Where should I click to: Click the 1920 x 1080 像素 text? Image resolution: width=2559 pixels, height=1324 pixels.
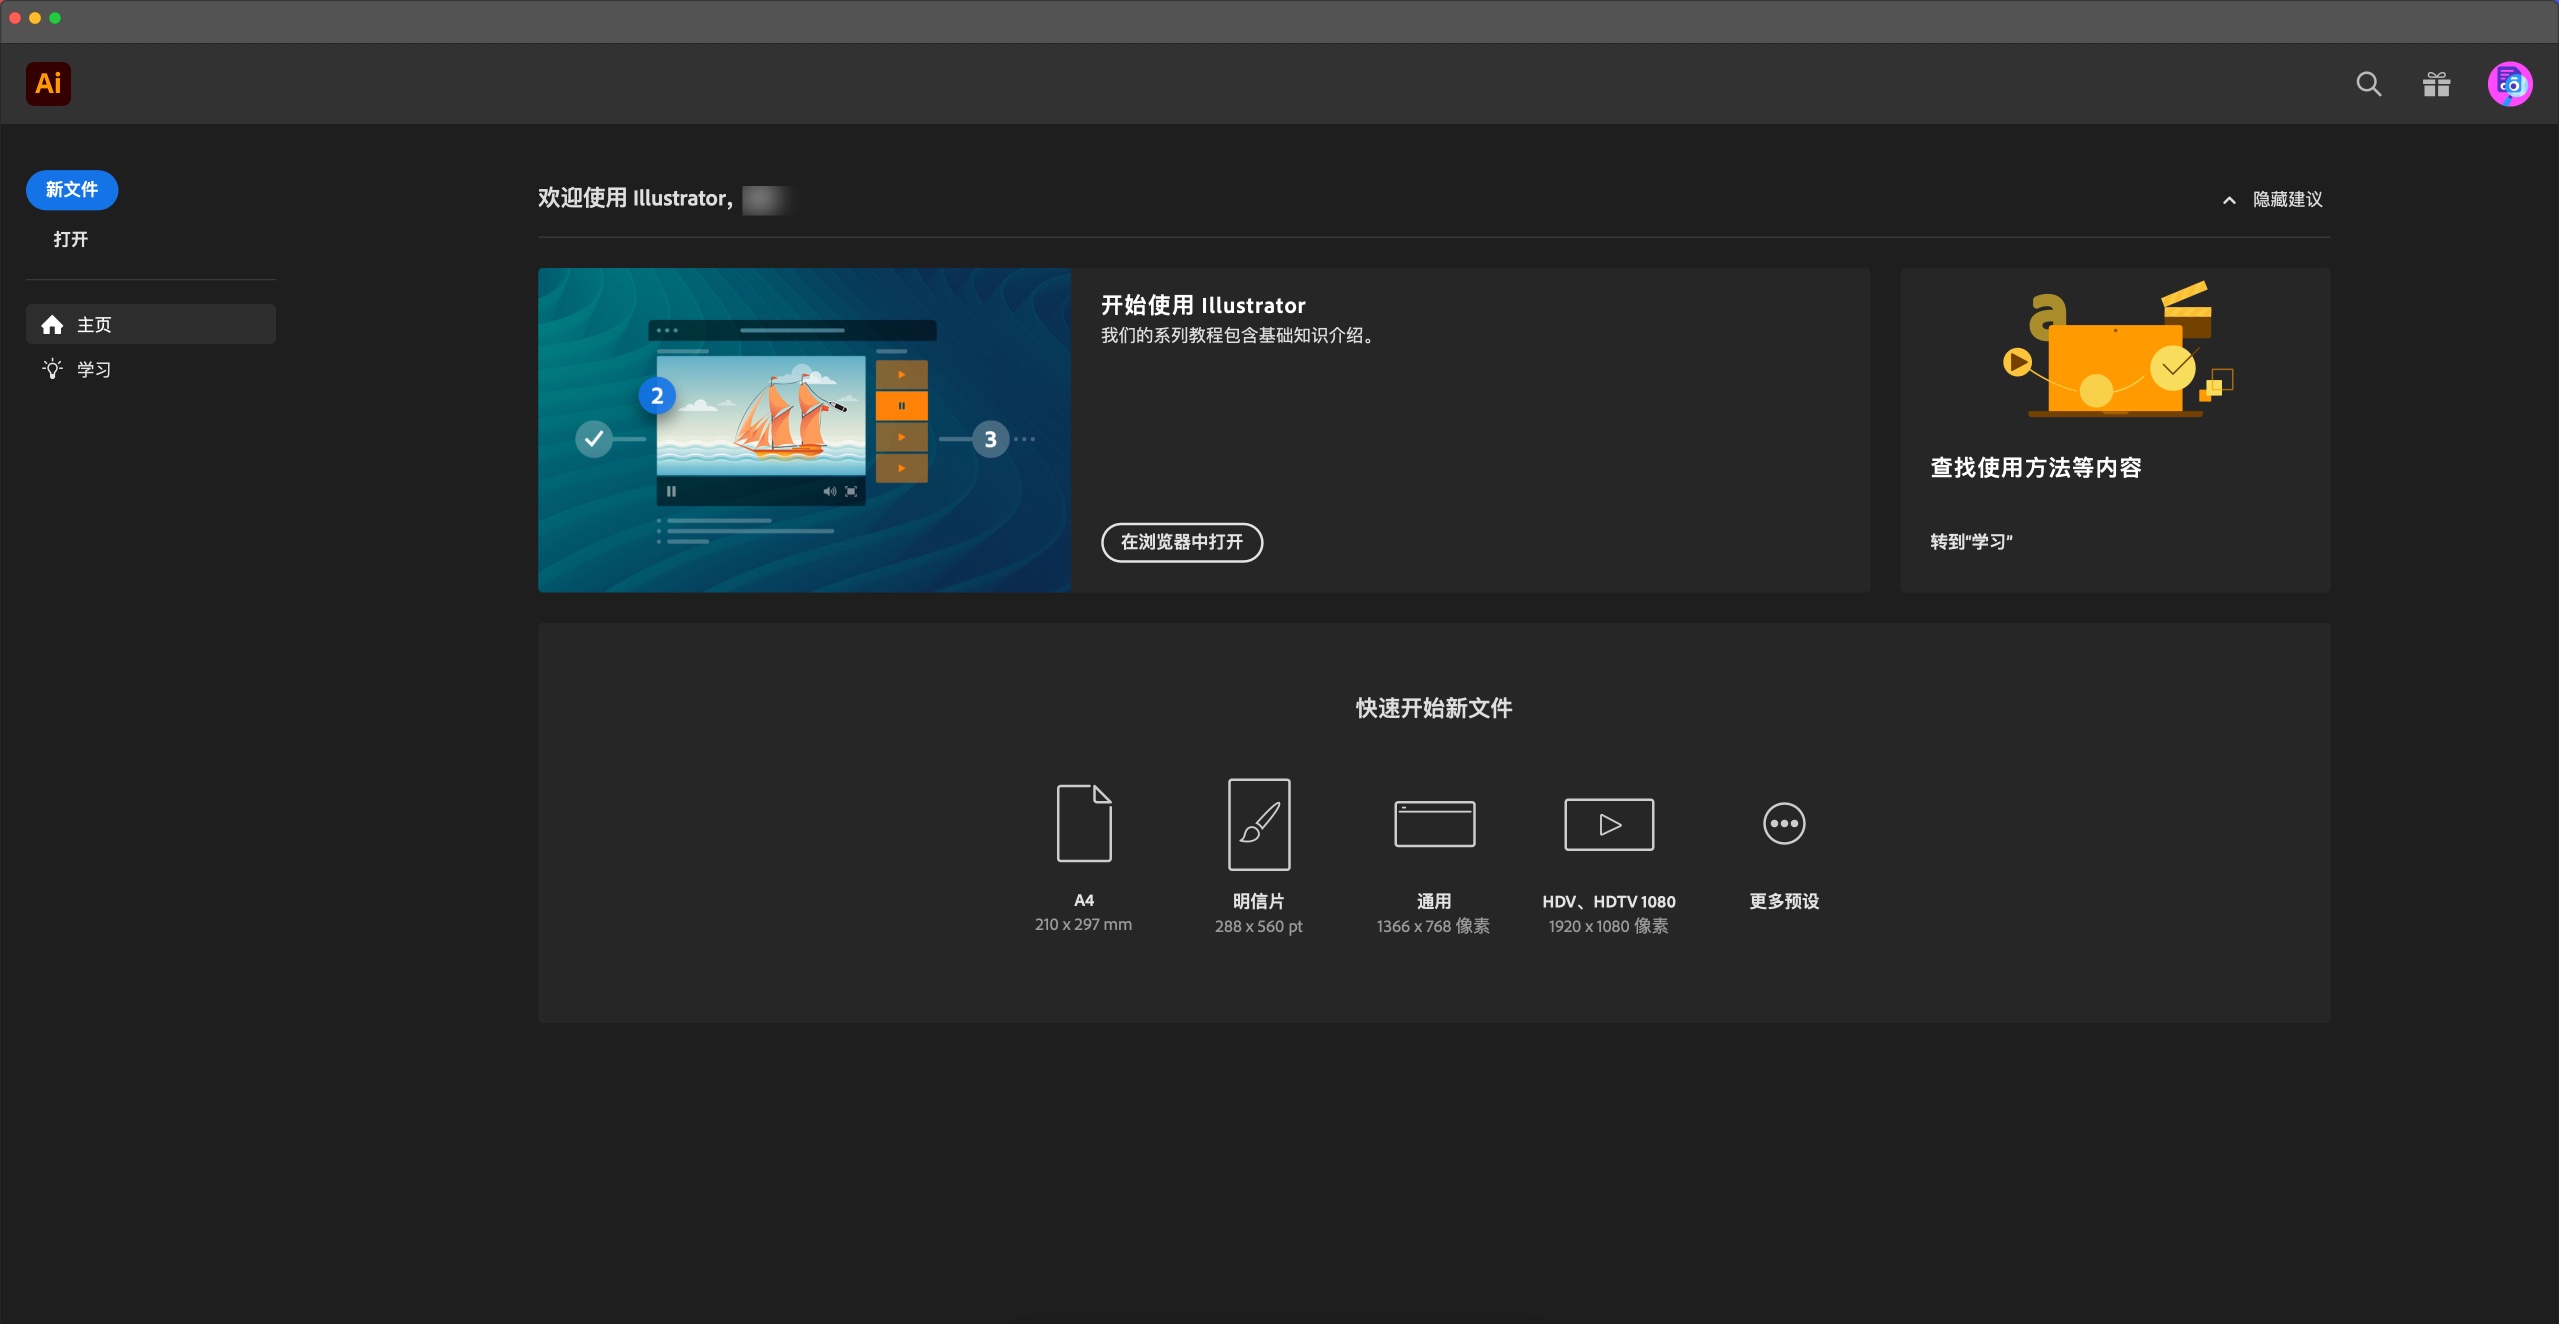pyautogui.click(x=1608, y=927)
